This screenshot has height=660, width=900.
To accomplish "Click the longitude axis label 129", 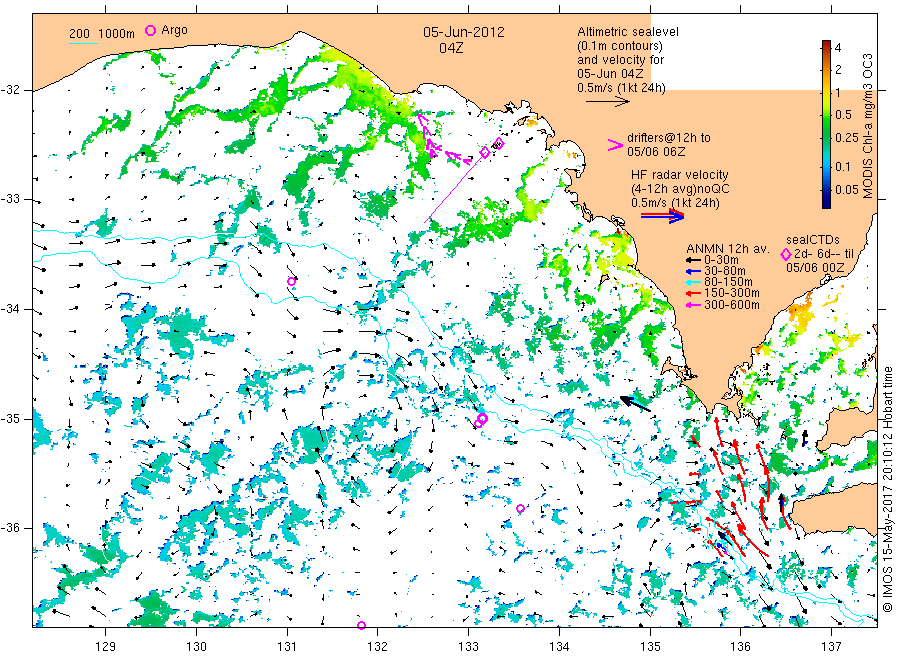I will click(106, 647).
